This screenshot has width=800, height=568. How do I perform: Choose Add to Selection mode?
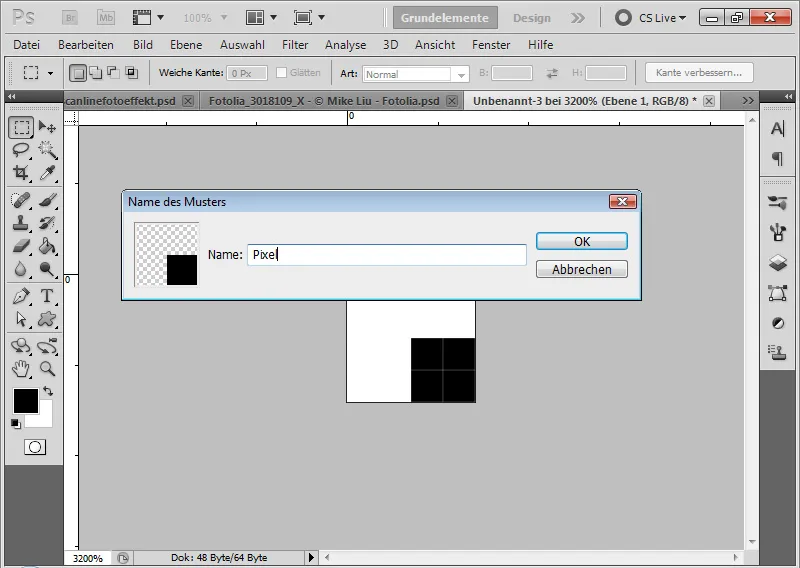point(95,73)
